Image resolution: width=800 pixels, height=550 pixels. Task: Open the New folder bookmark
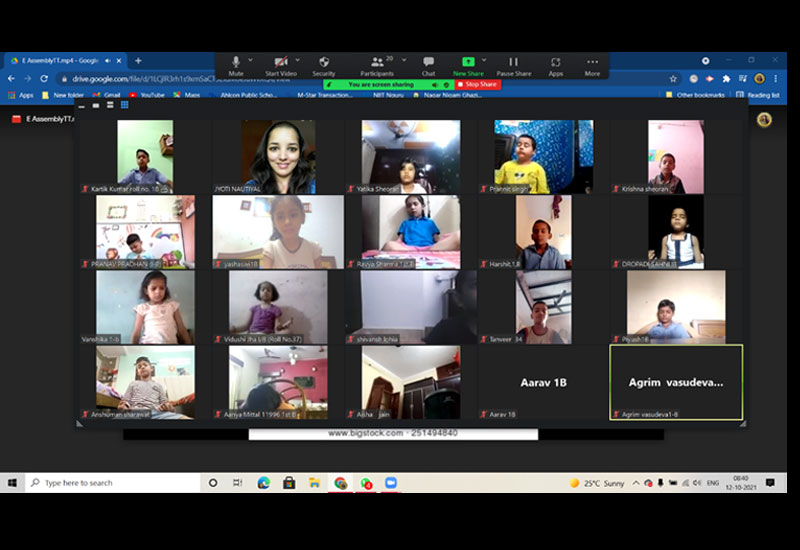[63, 95]
